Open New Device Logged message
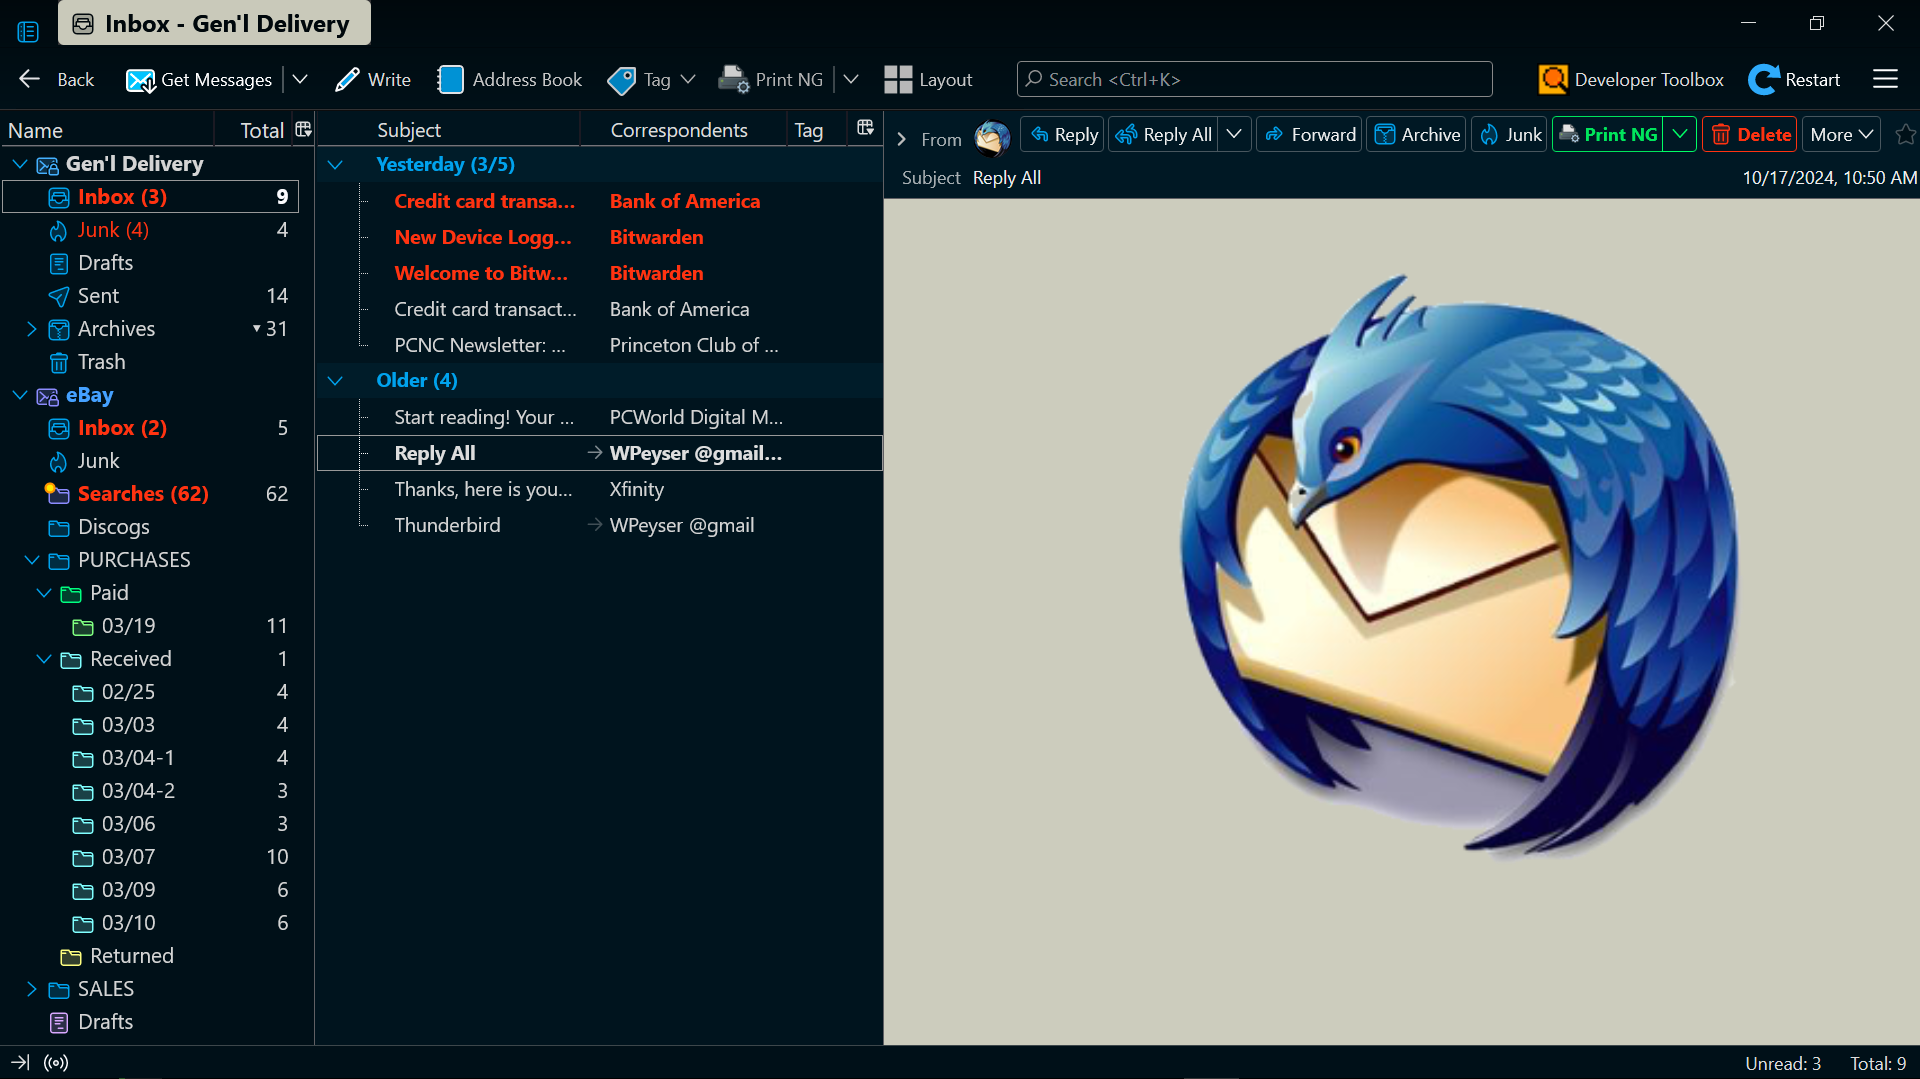This screenshot has width=1920, height=1079. click(600, 237)
